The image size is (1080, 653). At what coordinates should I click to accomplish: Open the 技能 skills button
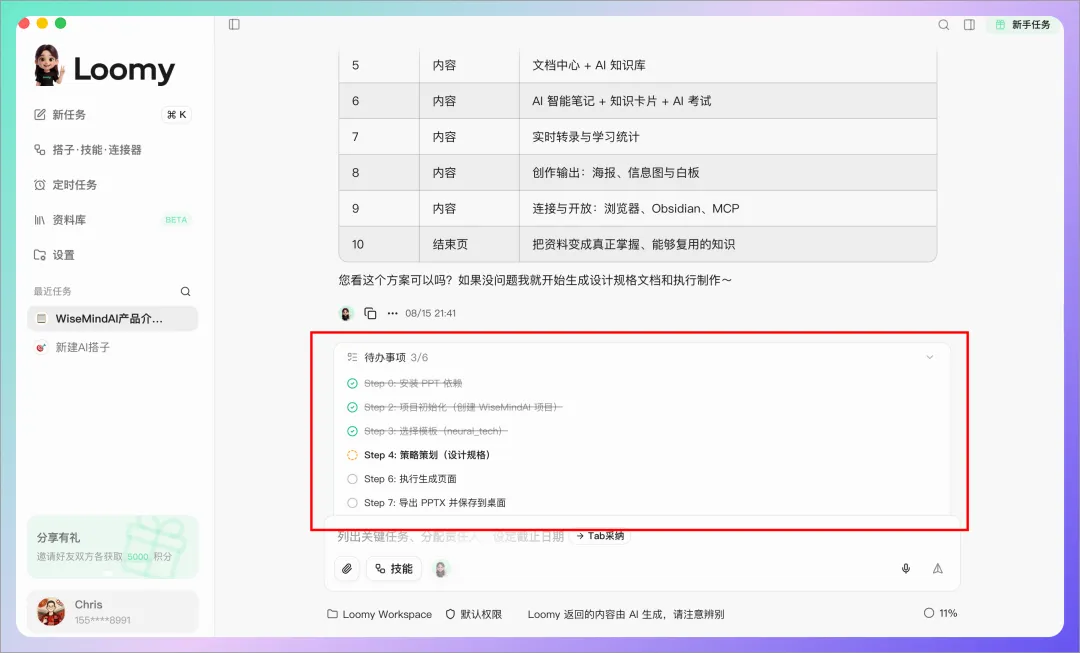[394, 569]
